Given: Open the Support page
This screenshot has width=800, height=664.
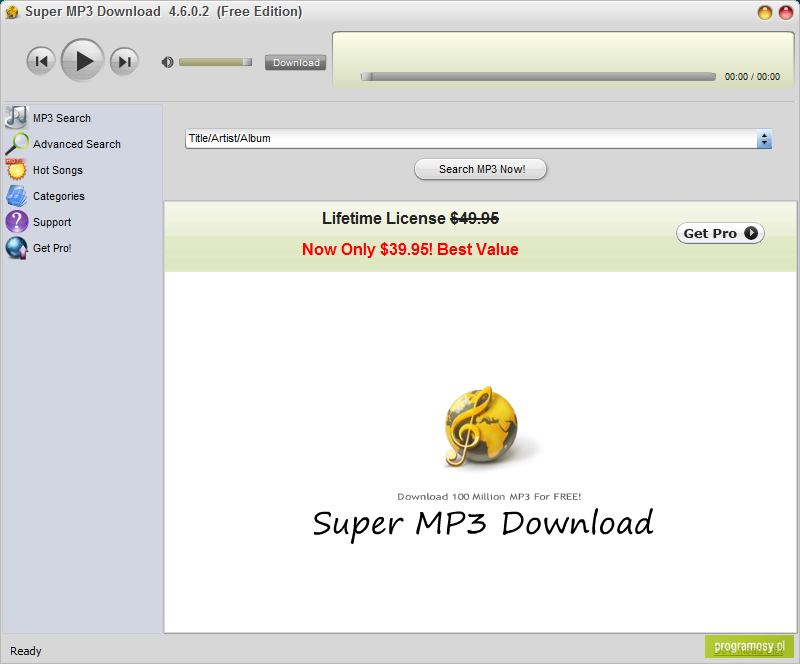Looking at the screenshot, I should 52,222.
